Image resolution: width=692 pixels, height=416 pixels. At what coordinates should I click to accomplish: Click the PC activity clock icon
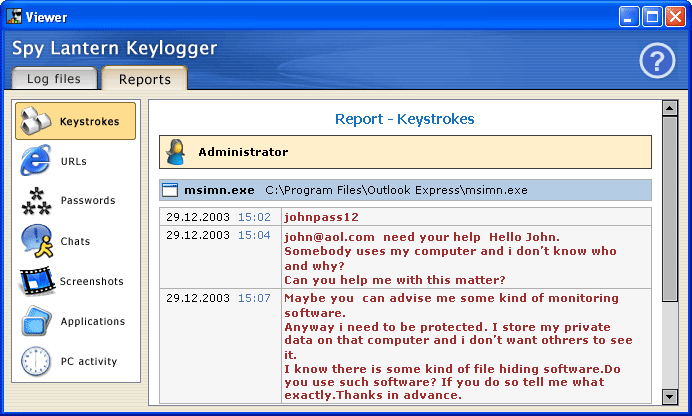(36, 361)
